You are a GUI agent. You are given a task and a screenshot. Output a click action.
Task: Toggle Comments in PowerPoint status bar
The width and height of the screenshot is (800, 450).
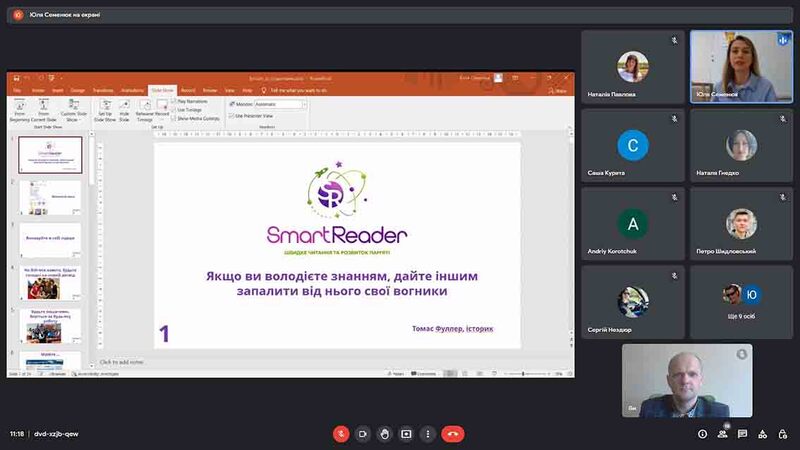(x=424, y=373)
